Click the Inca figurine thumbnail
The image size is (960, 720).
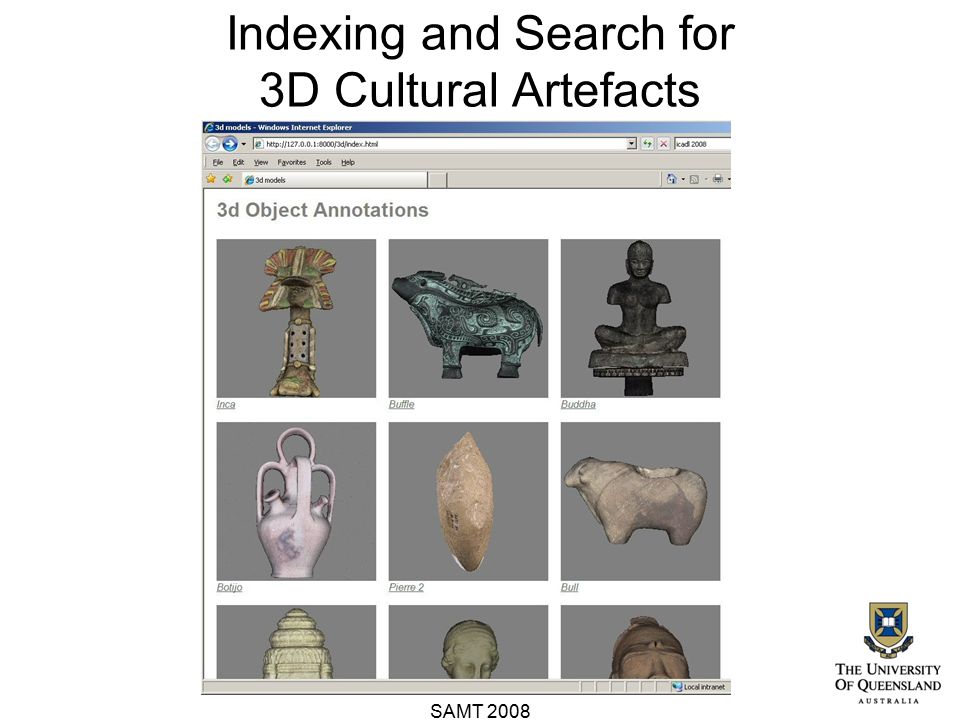click(296, 318)
